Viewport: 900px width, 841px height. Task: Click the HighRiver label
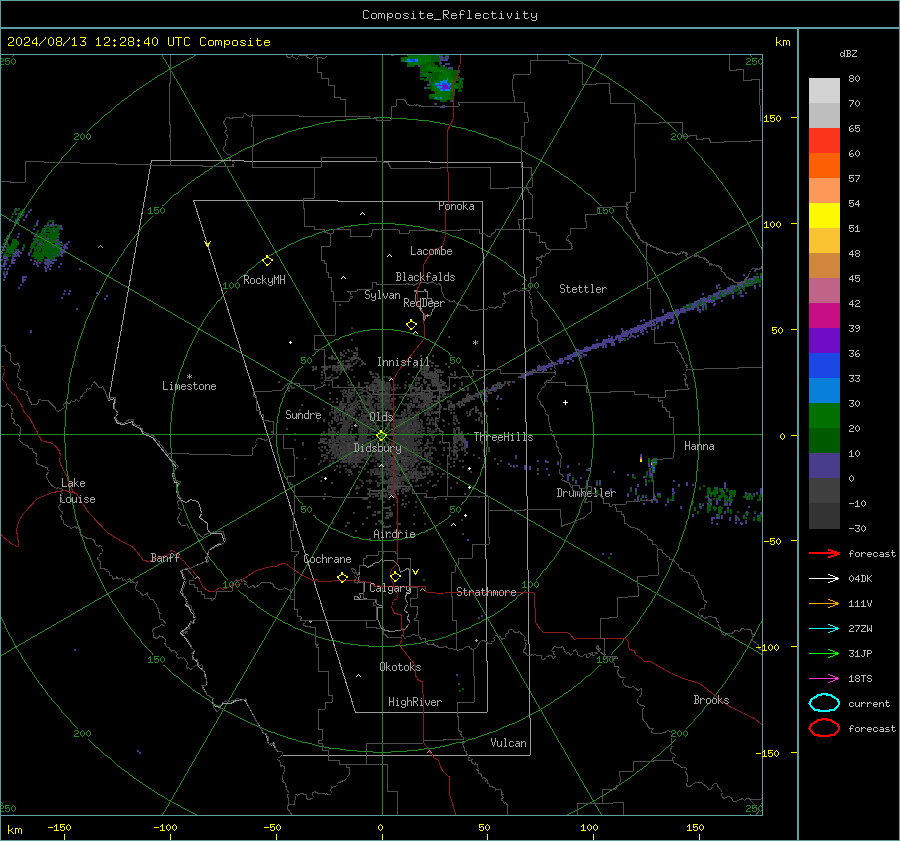[415, 702]
